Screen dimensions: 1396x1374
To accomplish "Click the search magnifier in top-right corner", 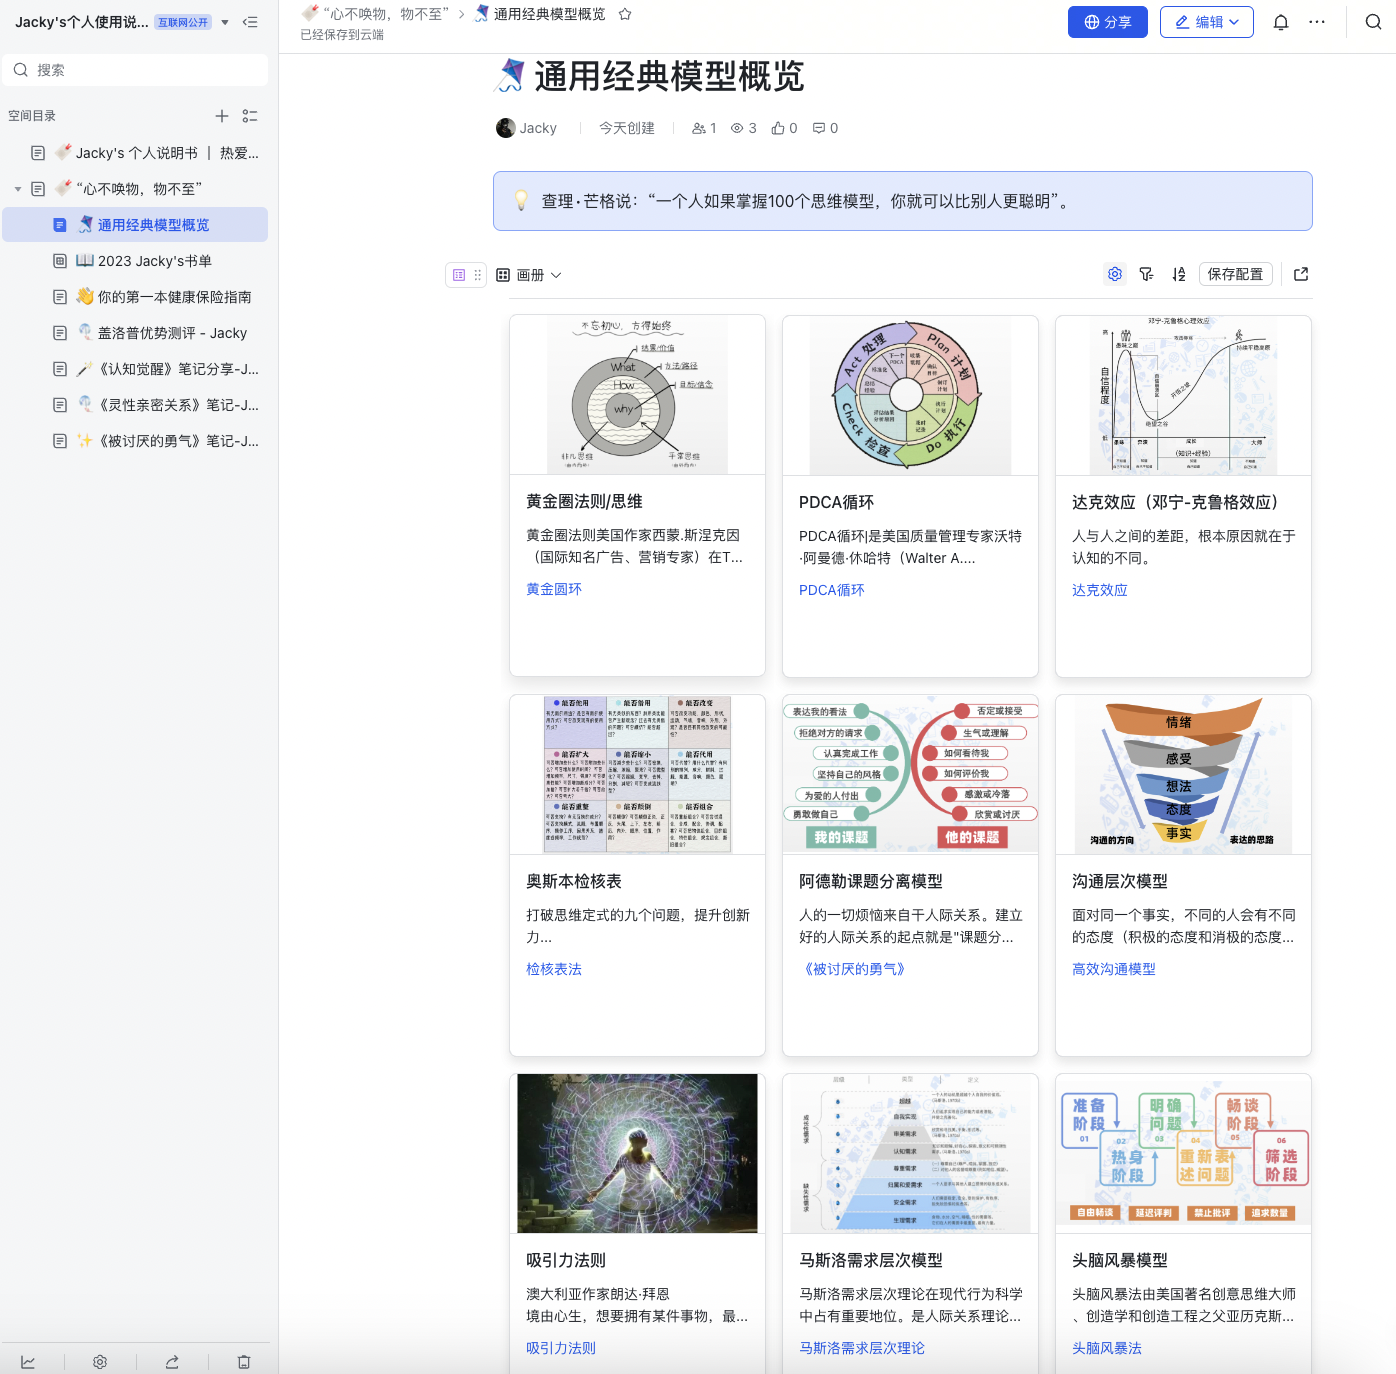I will pyautogui.click(x=1373, y=22).
